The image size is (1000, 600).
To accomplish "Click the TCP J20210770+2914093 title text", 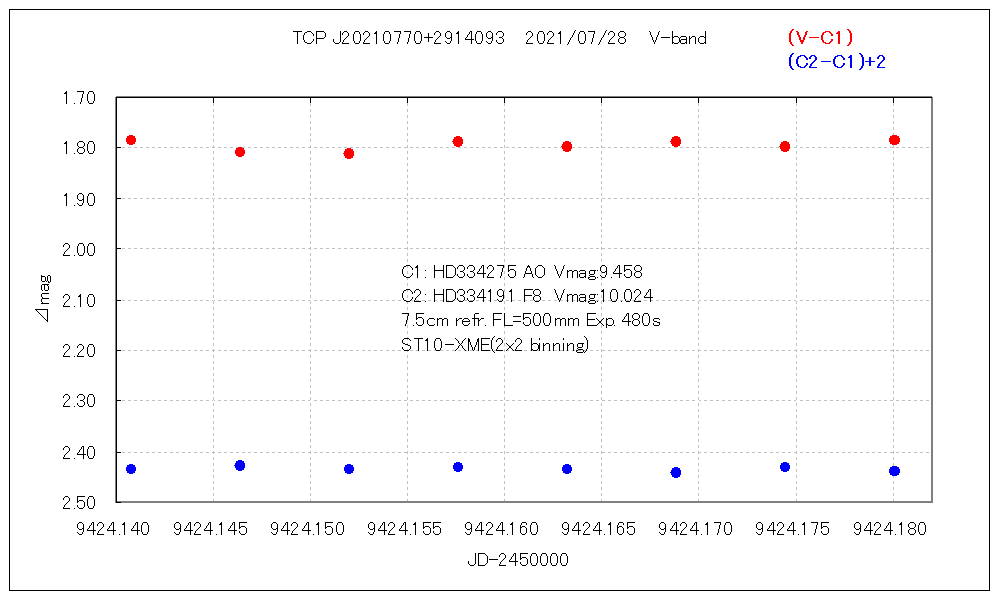I will (400, 38).
